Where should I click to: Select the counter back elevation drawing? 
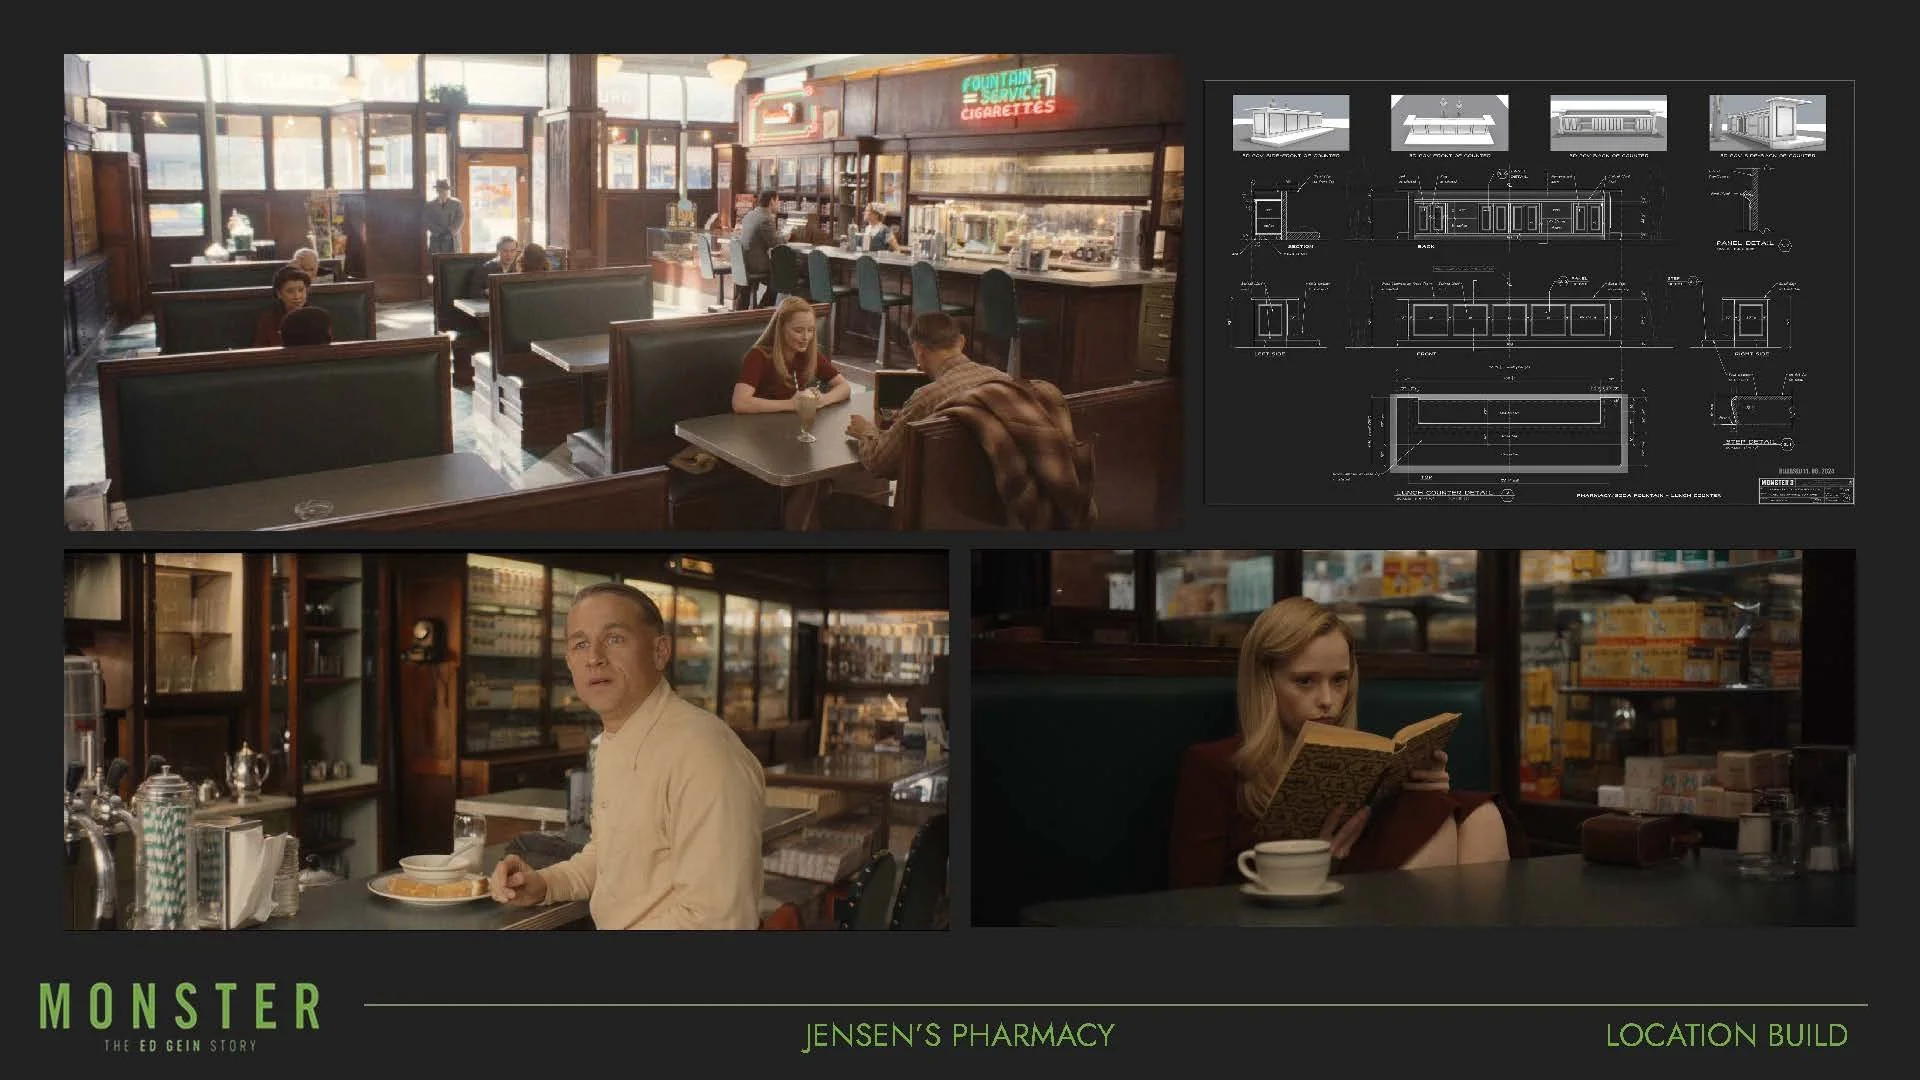1509,214
